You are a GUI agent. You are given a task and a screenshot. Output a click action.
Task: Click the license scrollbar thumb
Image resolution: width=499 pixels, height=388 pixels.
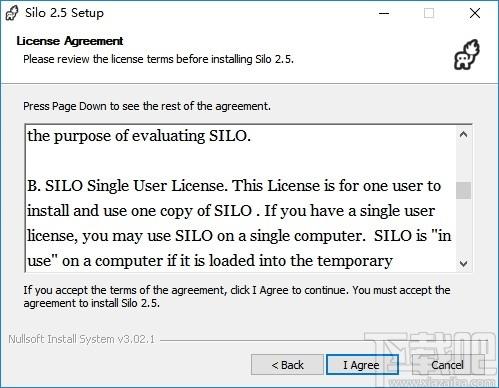[x=463, y=190]
